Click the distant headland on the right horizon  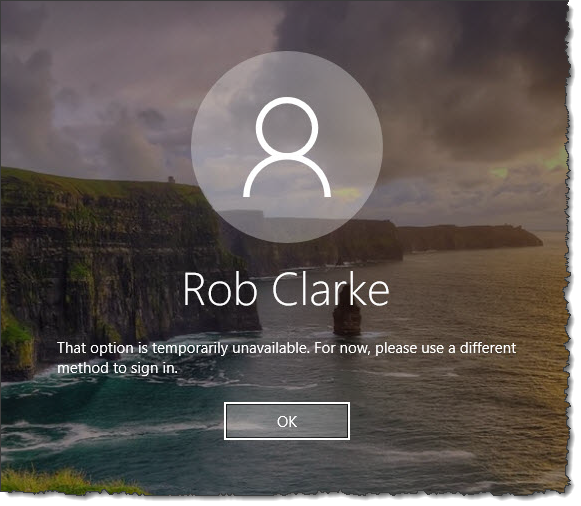point(471,237)
